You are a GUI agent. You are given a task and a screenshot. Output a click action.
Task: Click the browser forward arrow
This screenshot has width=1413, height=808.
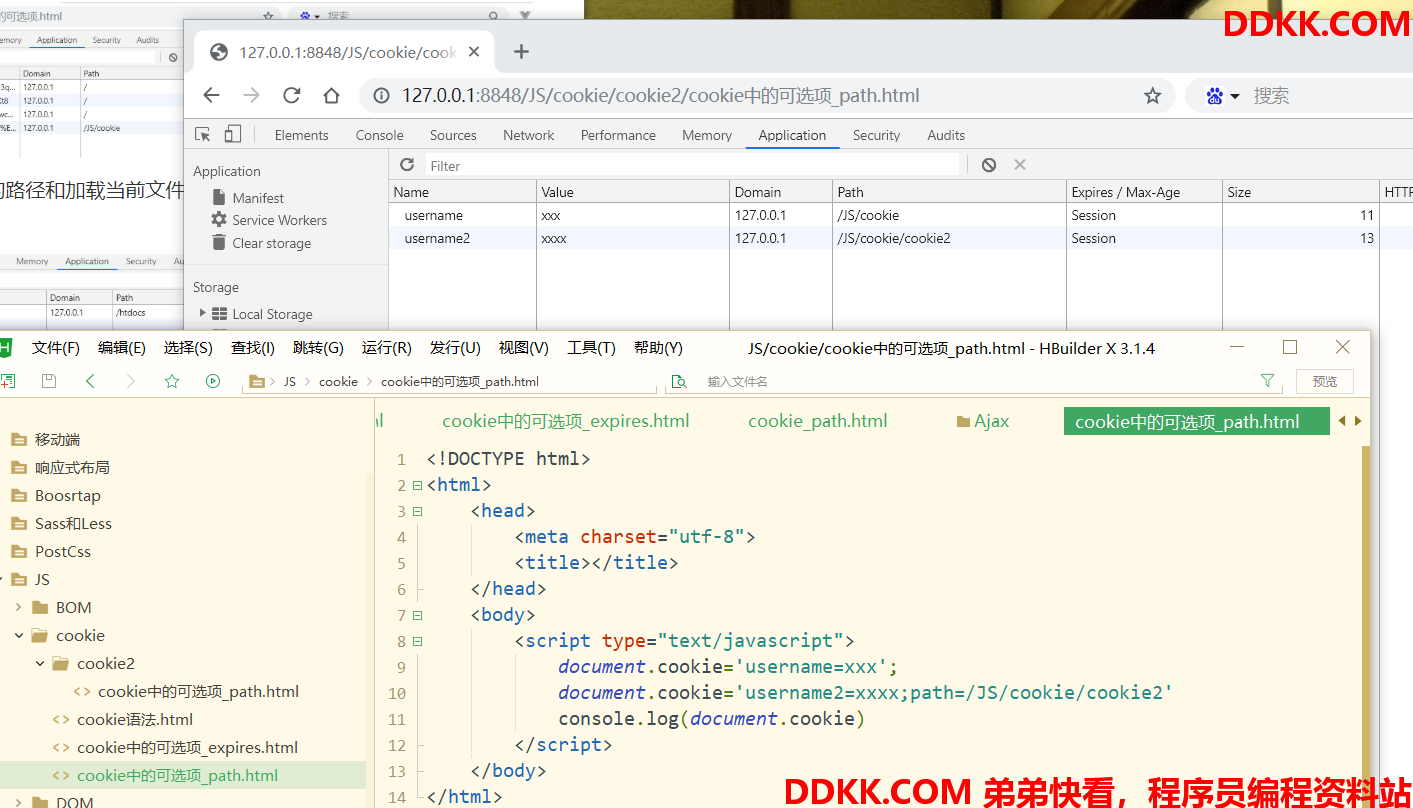coord(251,95)
